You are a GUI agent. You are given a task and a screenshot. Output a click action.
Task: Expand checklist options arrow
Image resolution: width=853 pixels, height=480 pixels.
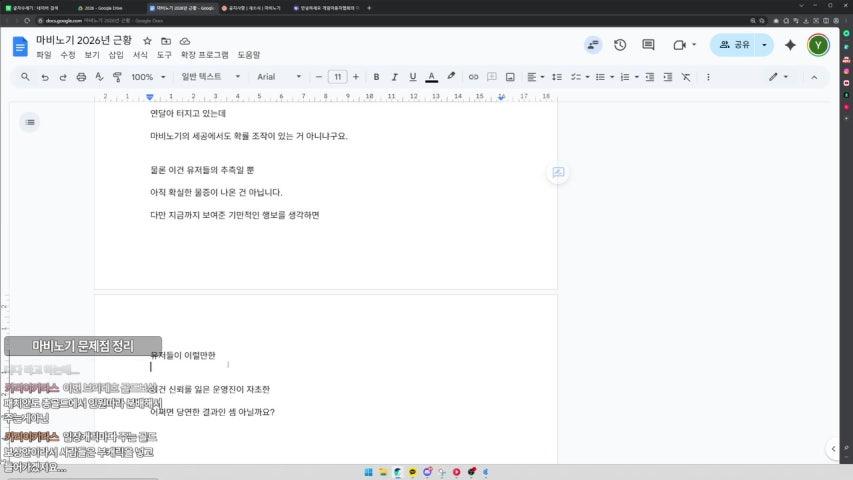pos(587,77)
